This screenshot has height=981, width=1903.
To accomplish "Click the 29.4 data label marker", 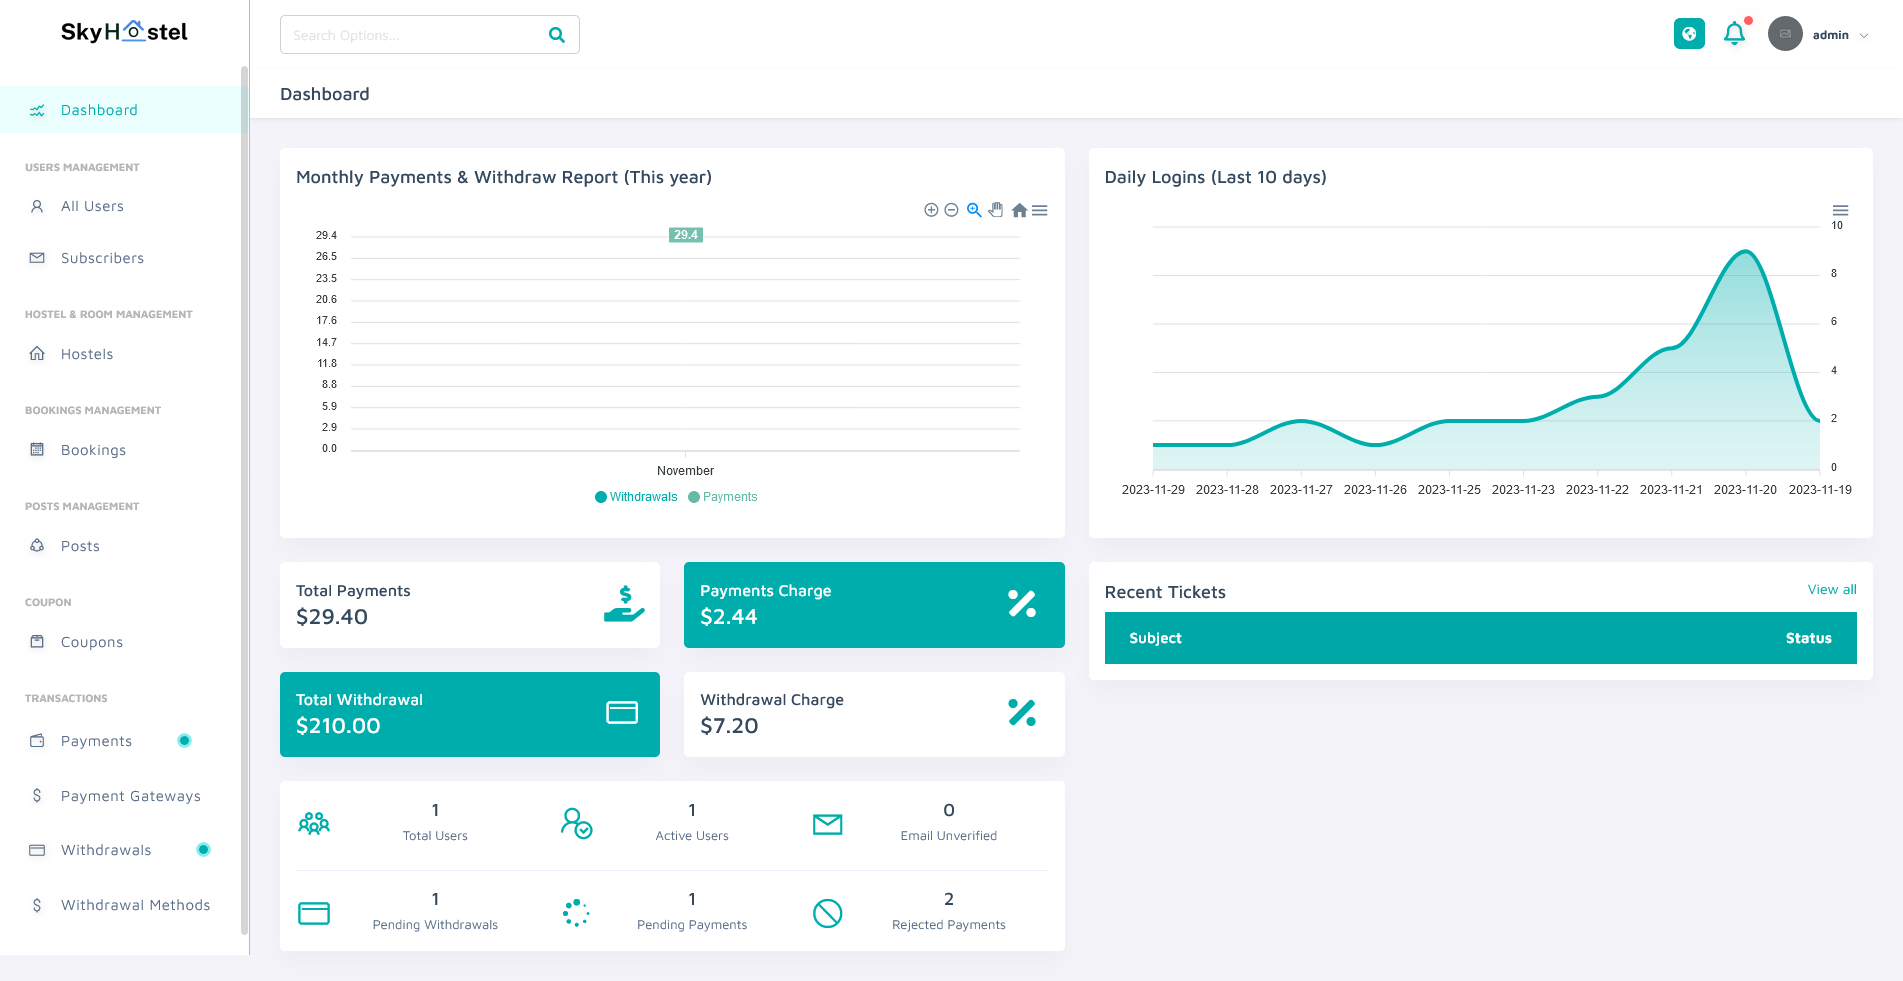I will 686,235.
